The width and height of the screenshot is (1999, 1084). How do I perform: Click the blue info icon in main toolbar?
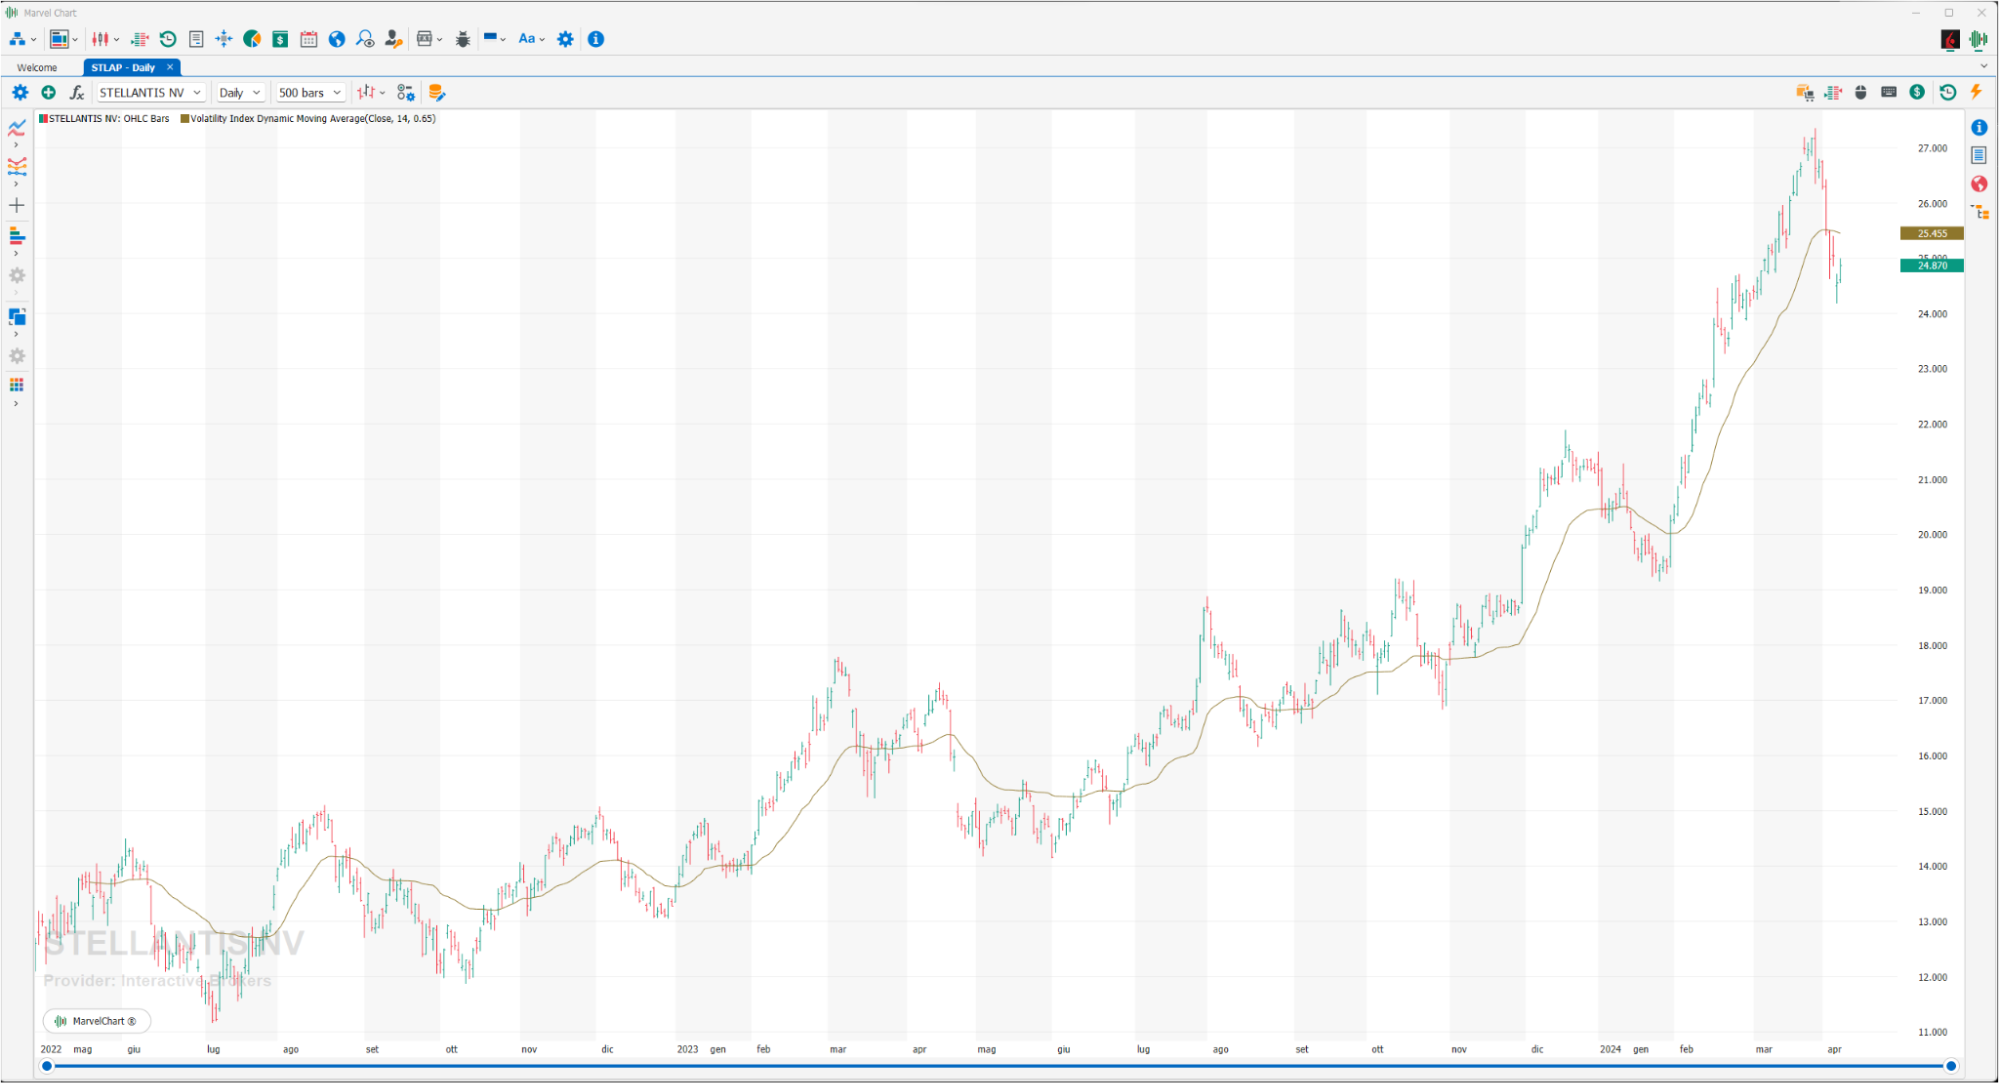(x=596, y=39)
